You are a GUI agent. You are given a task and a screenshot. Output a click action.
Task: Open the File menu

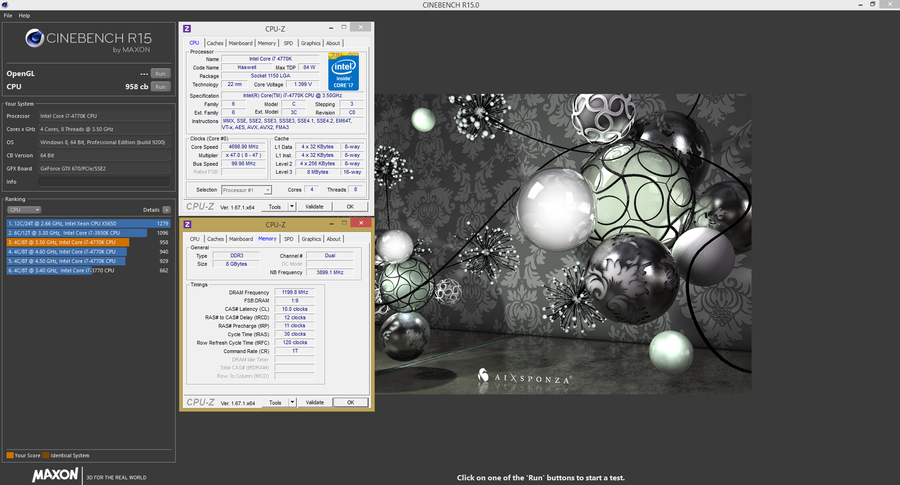[x=8, y=15]
